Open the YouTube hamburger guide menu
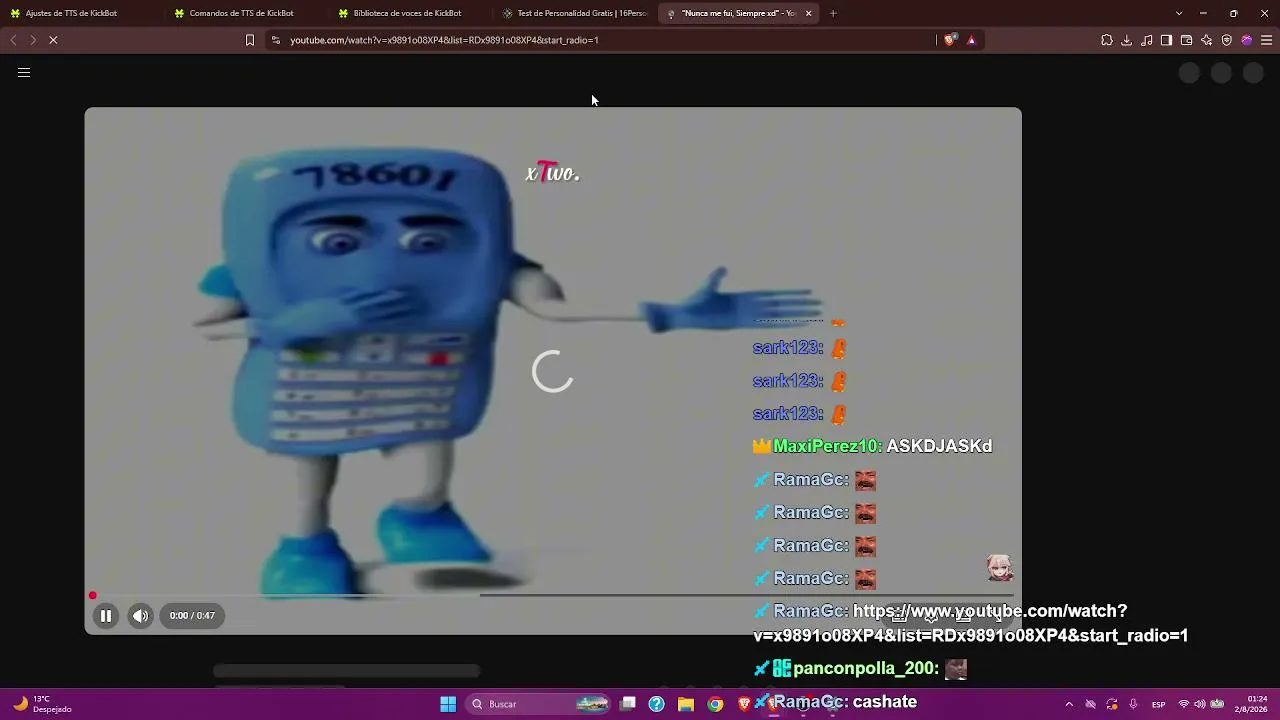The height and width of the screenshot is (720, 1280). pyautogui.click(x=24, y=72)
